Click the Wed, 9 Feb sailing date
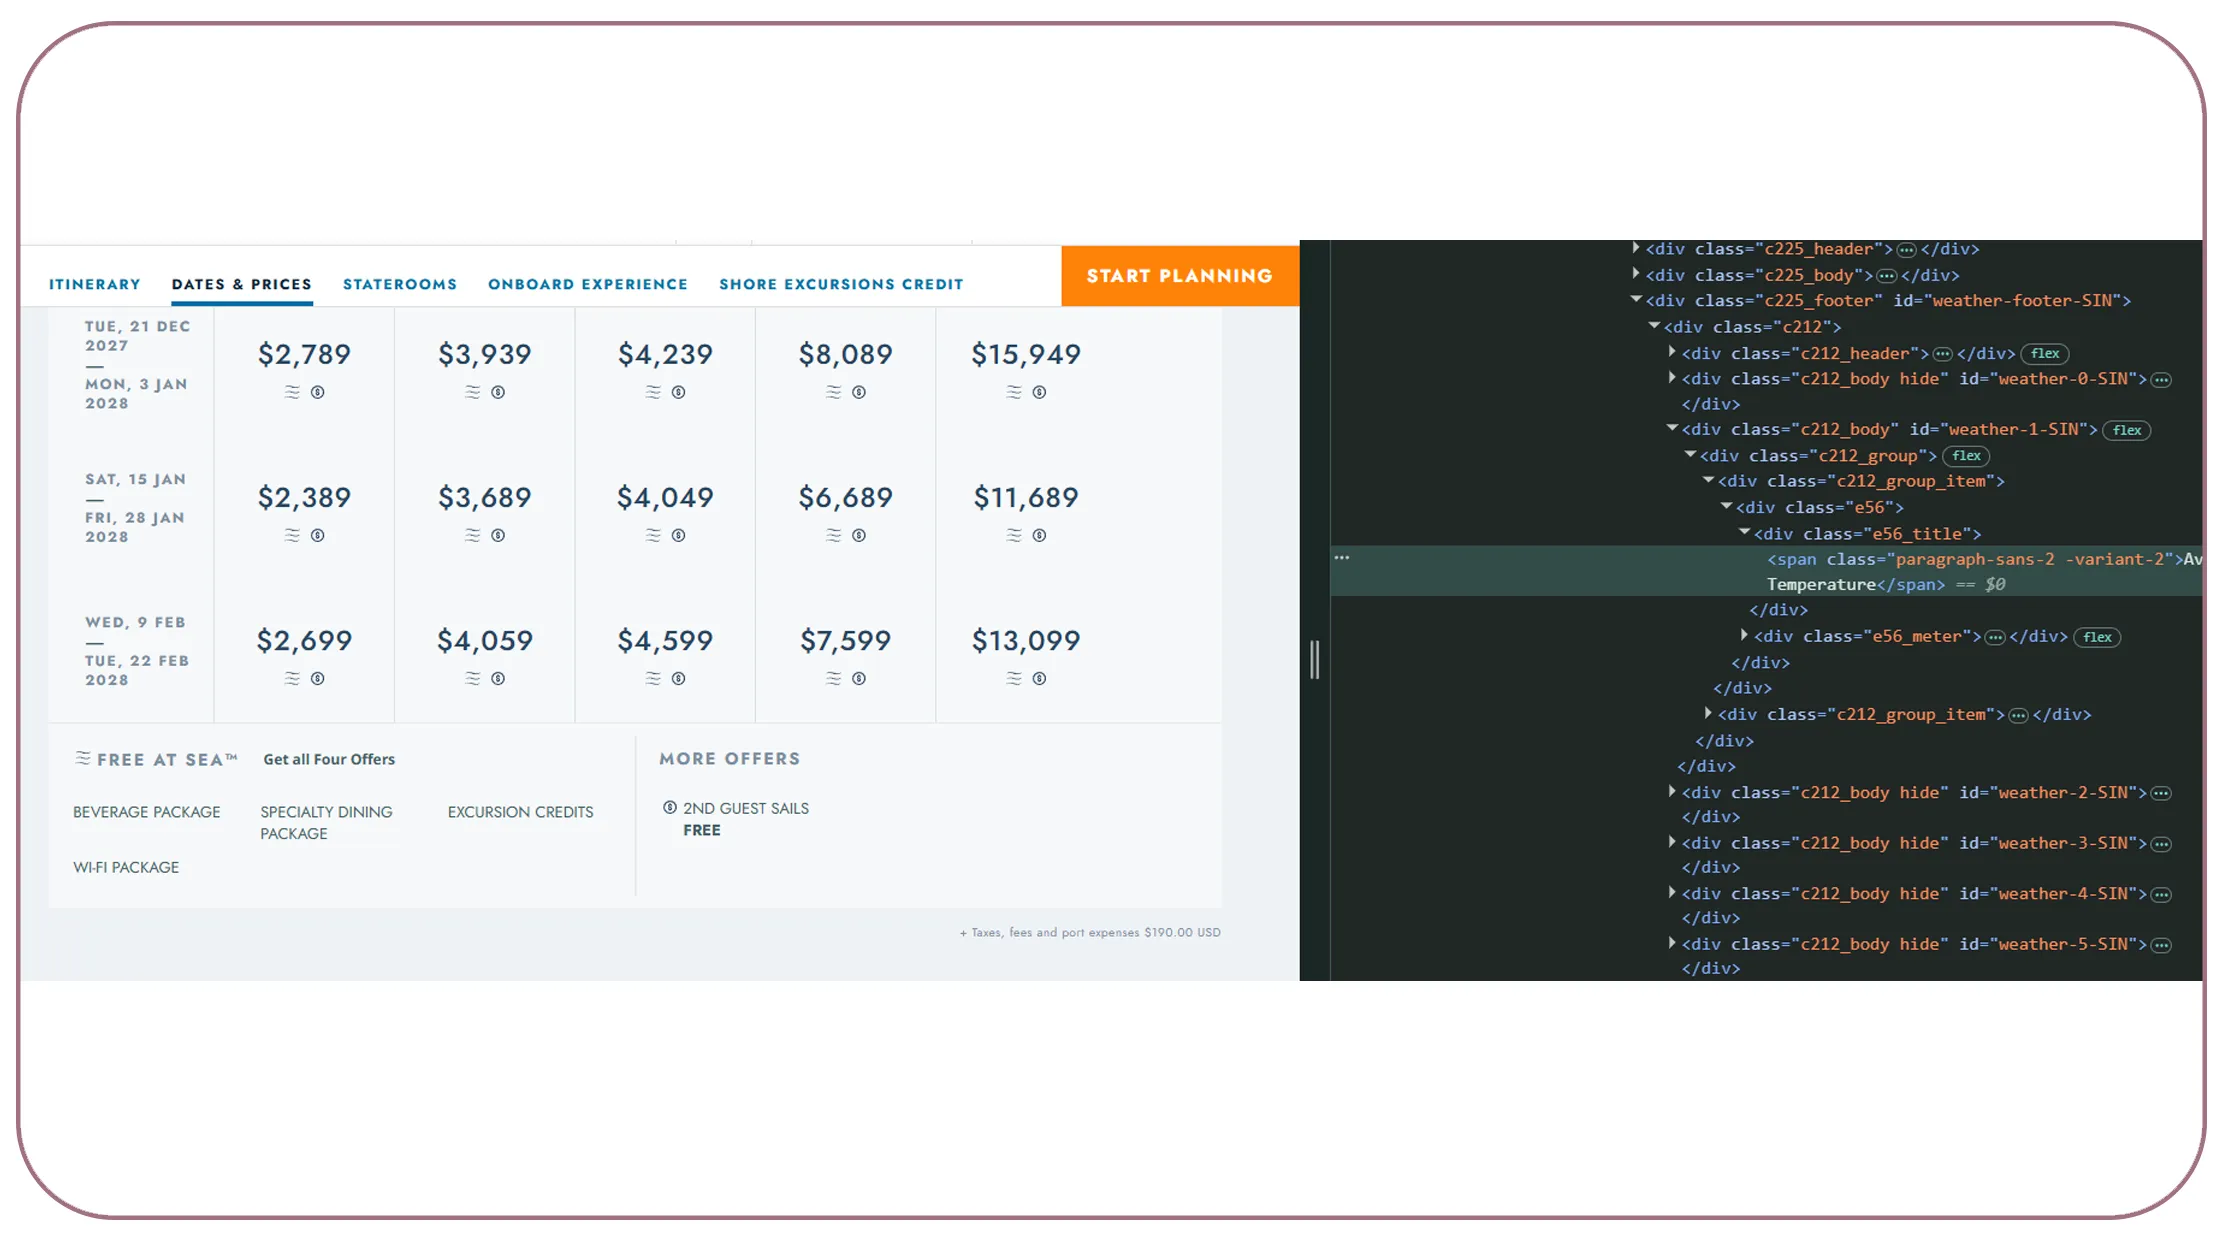 135,622
